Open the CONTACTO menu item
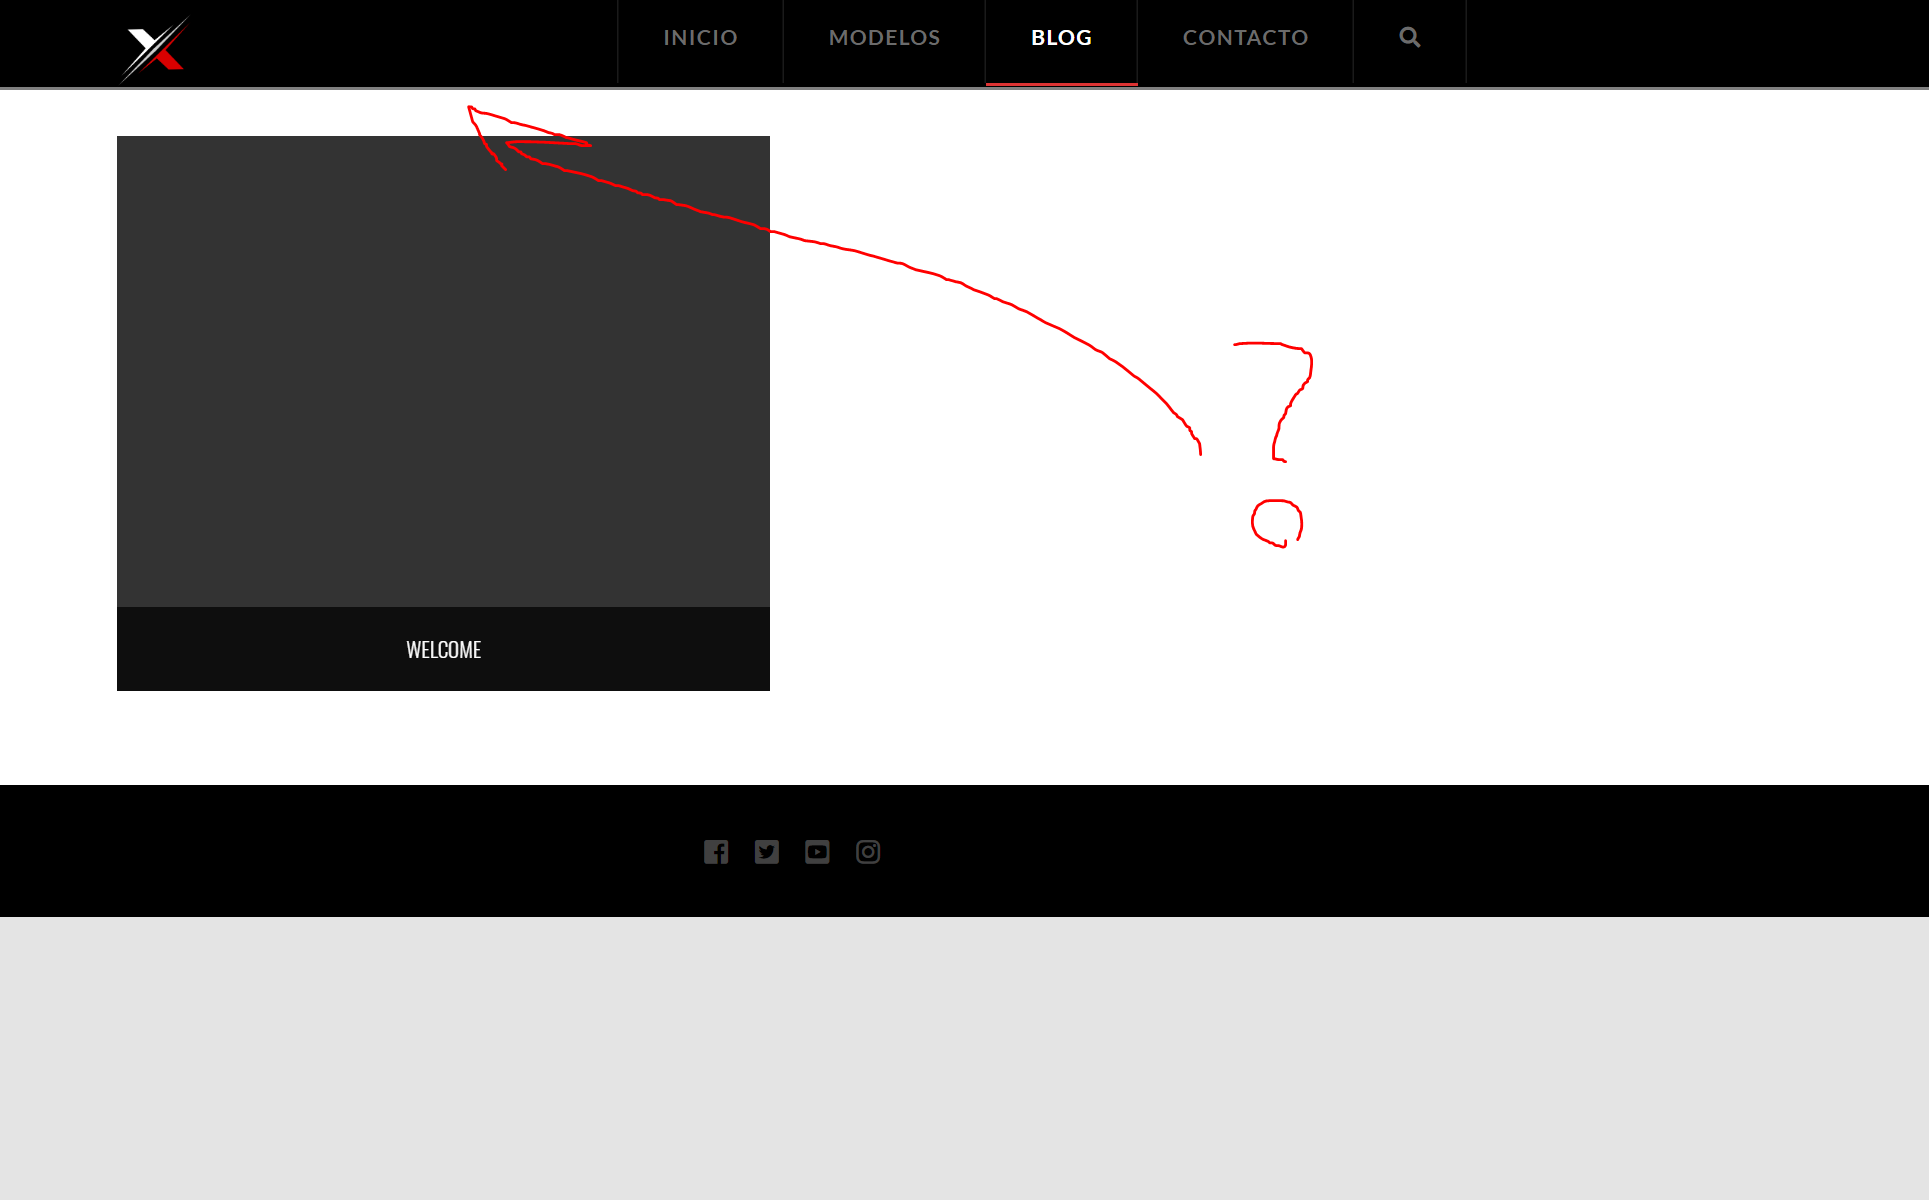The width and height of the screenshot is (1929, 1200). point(1245,38)
